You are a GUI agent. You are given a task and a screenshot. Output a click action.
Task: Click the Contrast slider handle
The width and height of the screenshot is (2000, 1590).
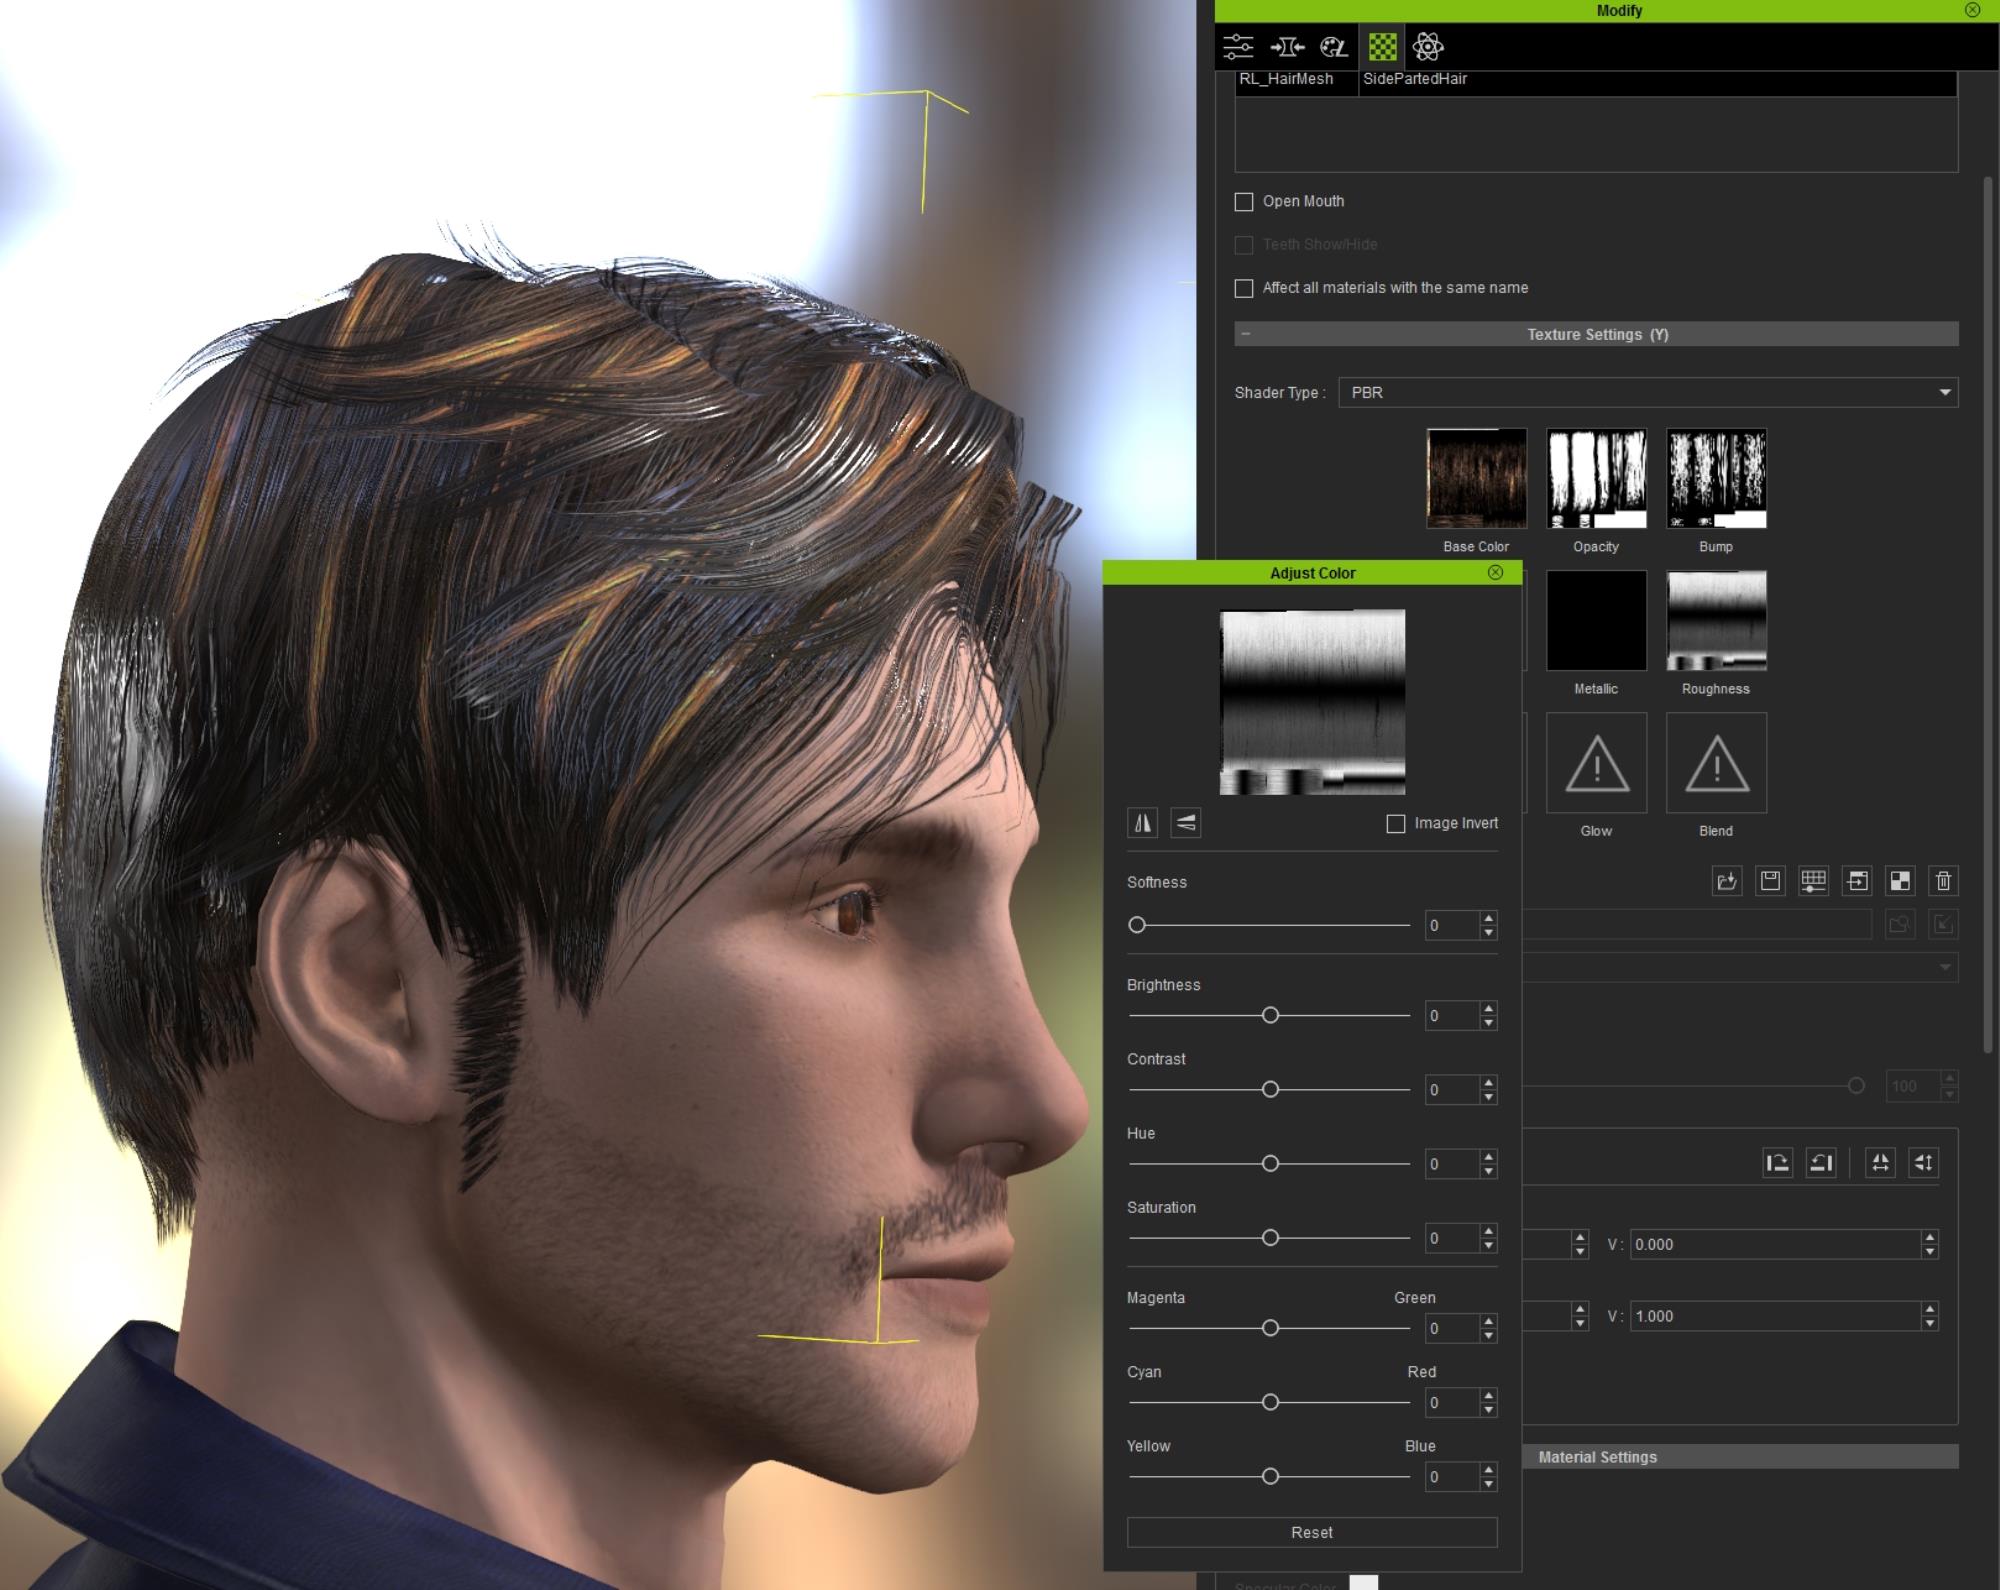tap(1270, 1089)
